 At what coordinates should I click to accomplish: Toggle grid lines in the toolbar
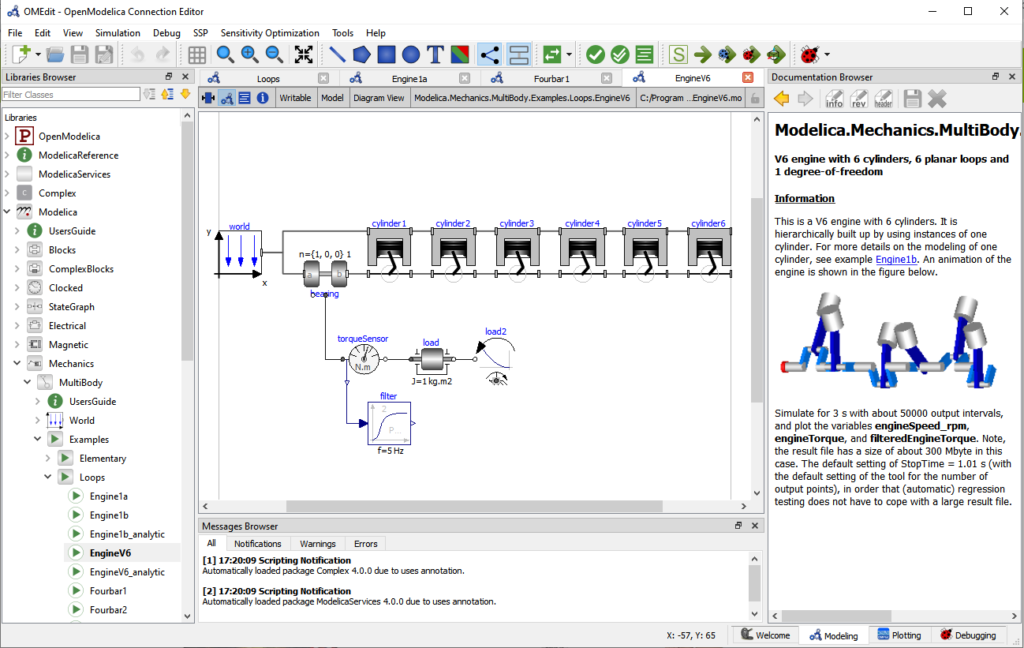coord(197,55)
